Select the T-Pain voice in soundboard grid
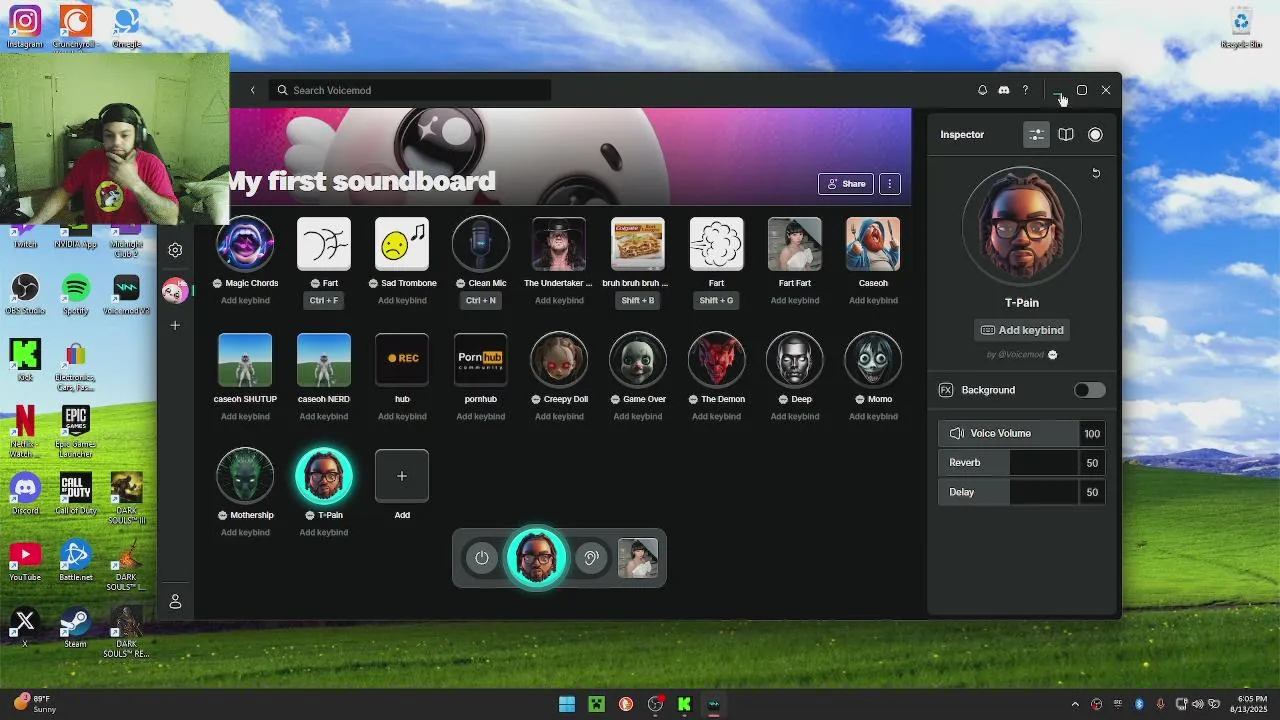1280x720 pixels. coord(324,476)
